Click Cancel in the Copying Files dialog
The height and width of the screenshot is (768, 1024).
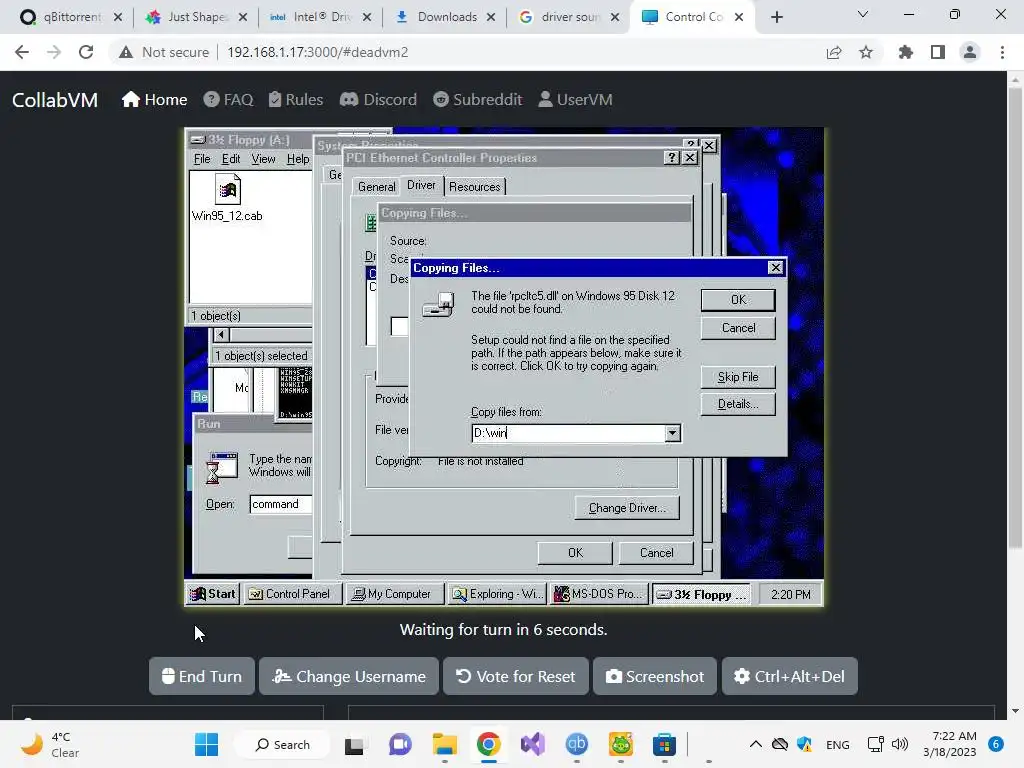738,328
